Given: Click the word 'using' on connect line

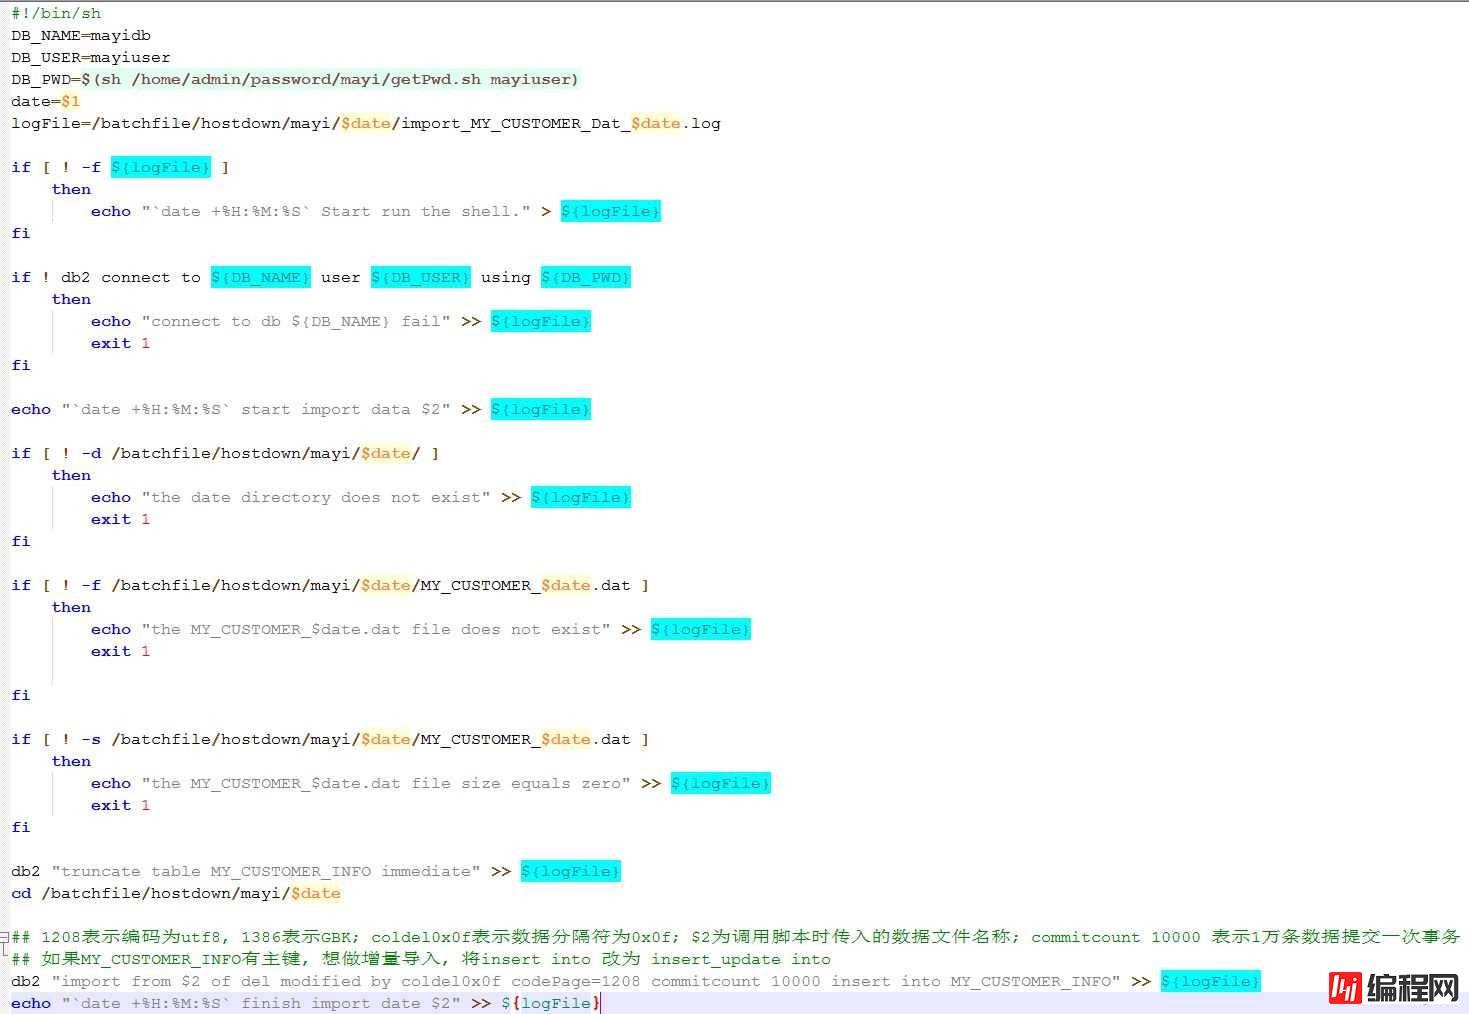Looking at the screenshot, I should pos(506,277).
